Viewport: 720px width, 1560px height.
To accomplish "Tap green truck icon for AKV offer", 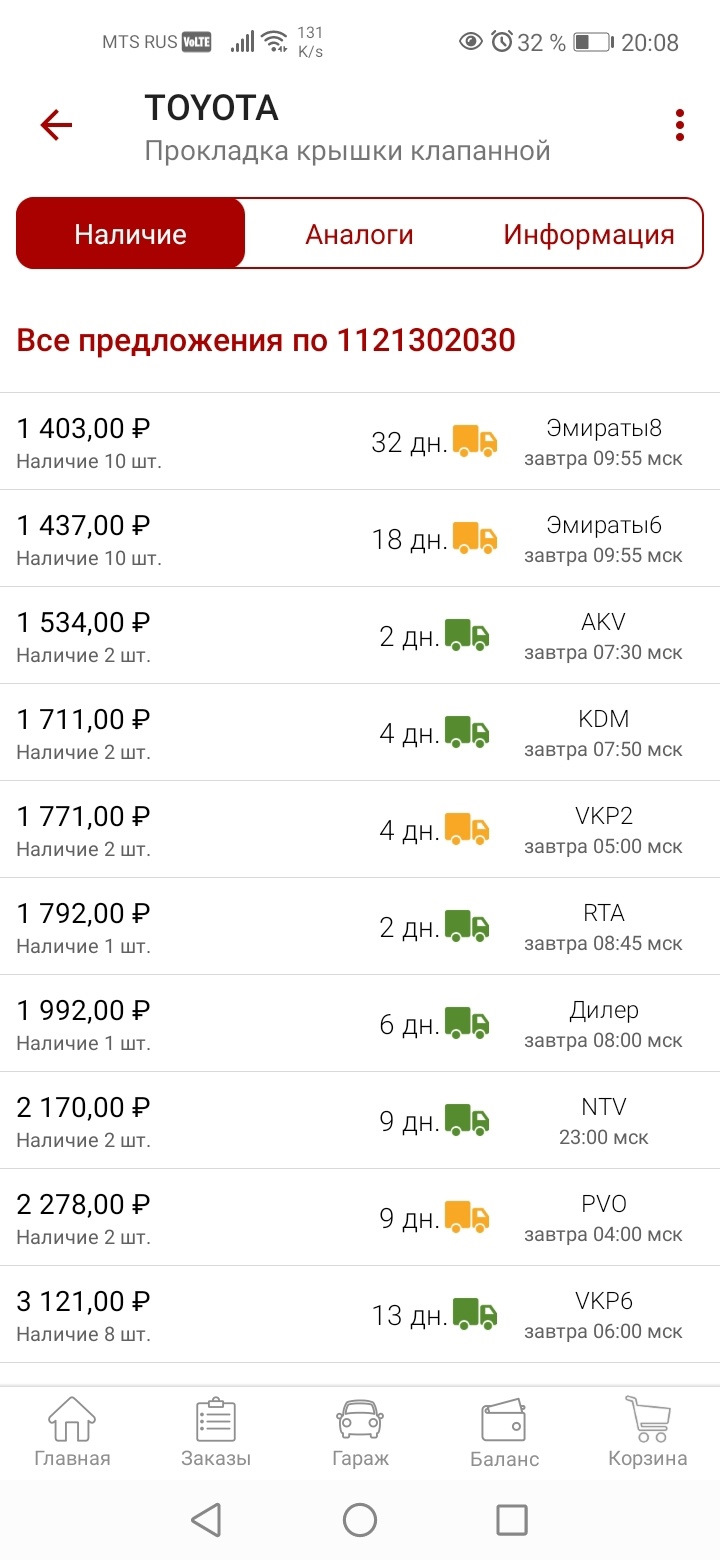I will (467, 635).
